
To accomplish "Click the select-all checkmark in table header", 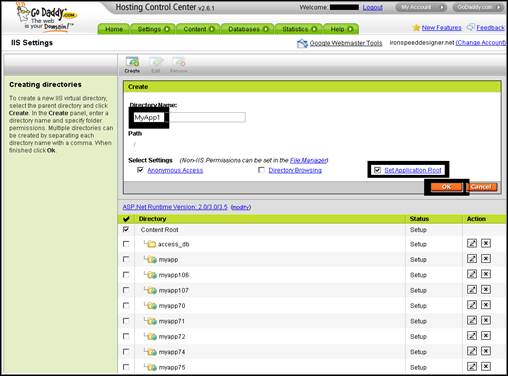I will 126,219.
